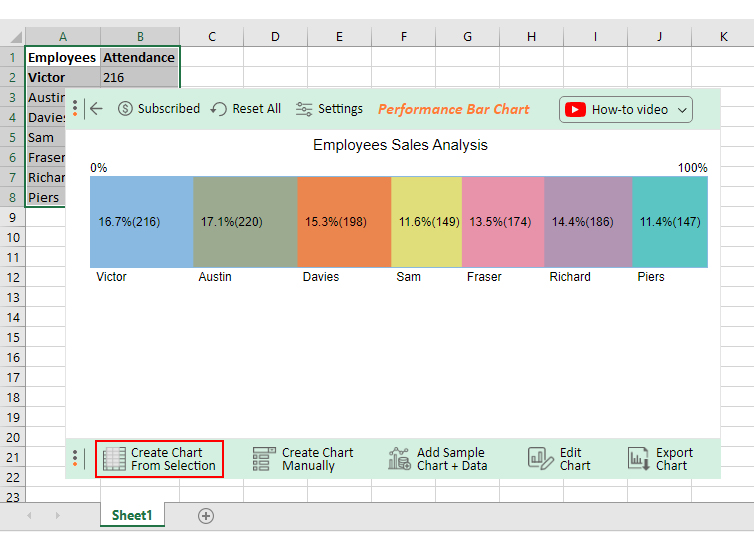
Task: Select row 1 header
Action: tap(13, 57)
